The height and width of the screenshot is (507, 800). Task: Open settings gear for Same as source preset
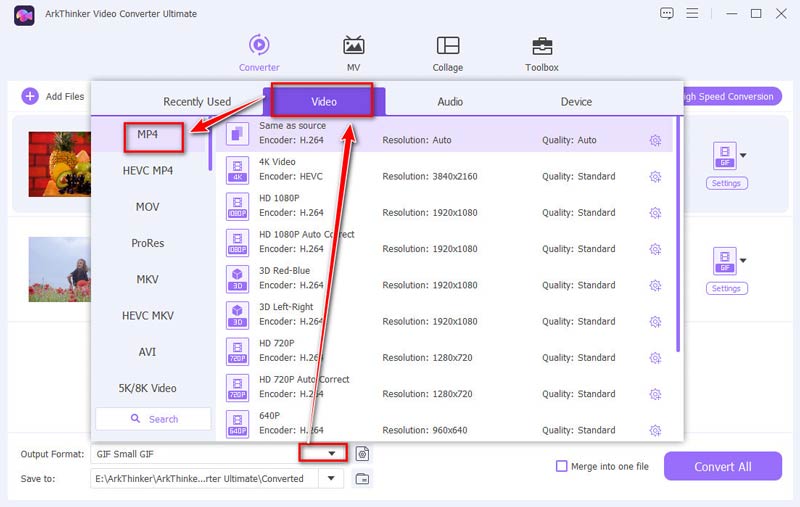click(655, 140)
